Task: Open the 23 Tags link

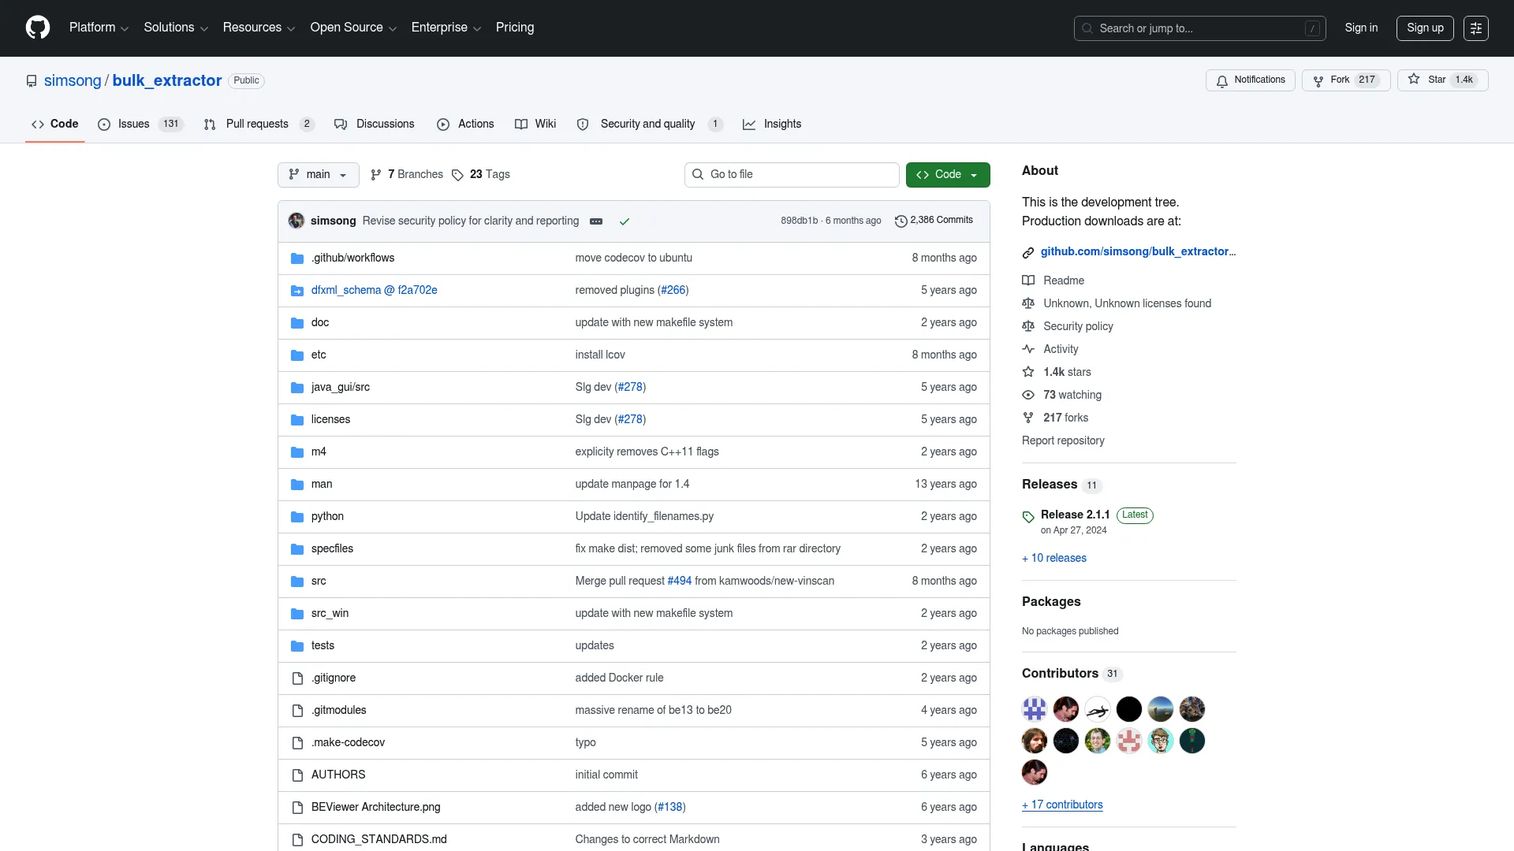Action: 481,175
